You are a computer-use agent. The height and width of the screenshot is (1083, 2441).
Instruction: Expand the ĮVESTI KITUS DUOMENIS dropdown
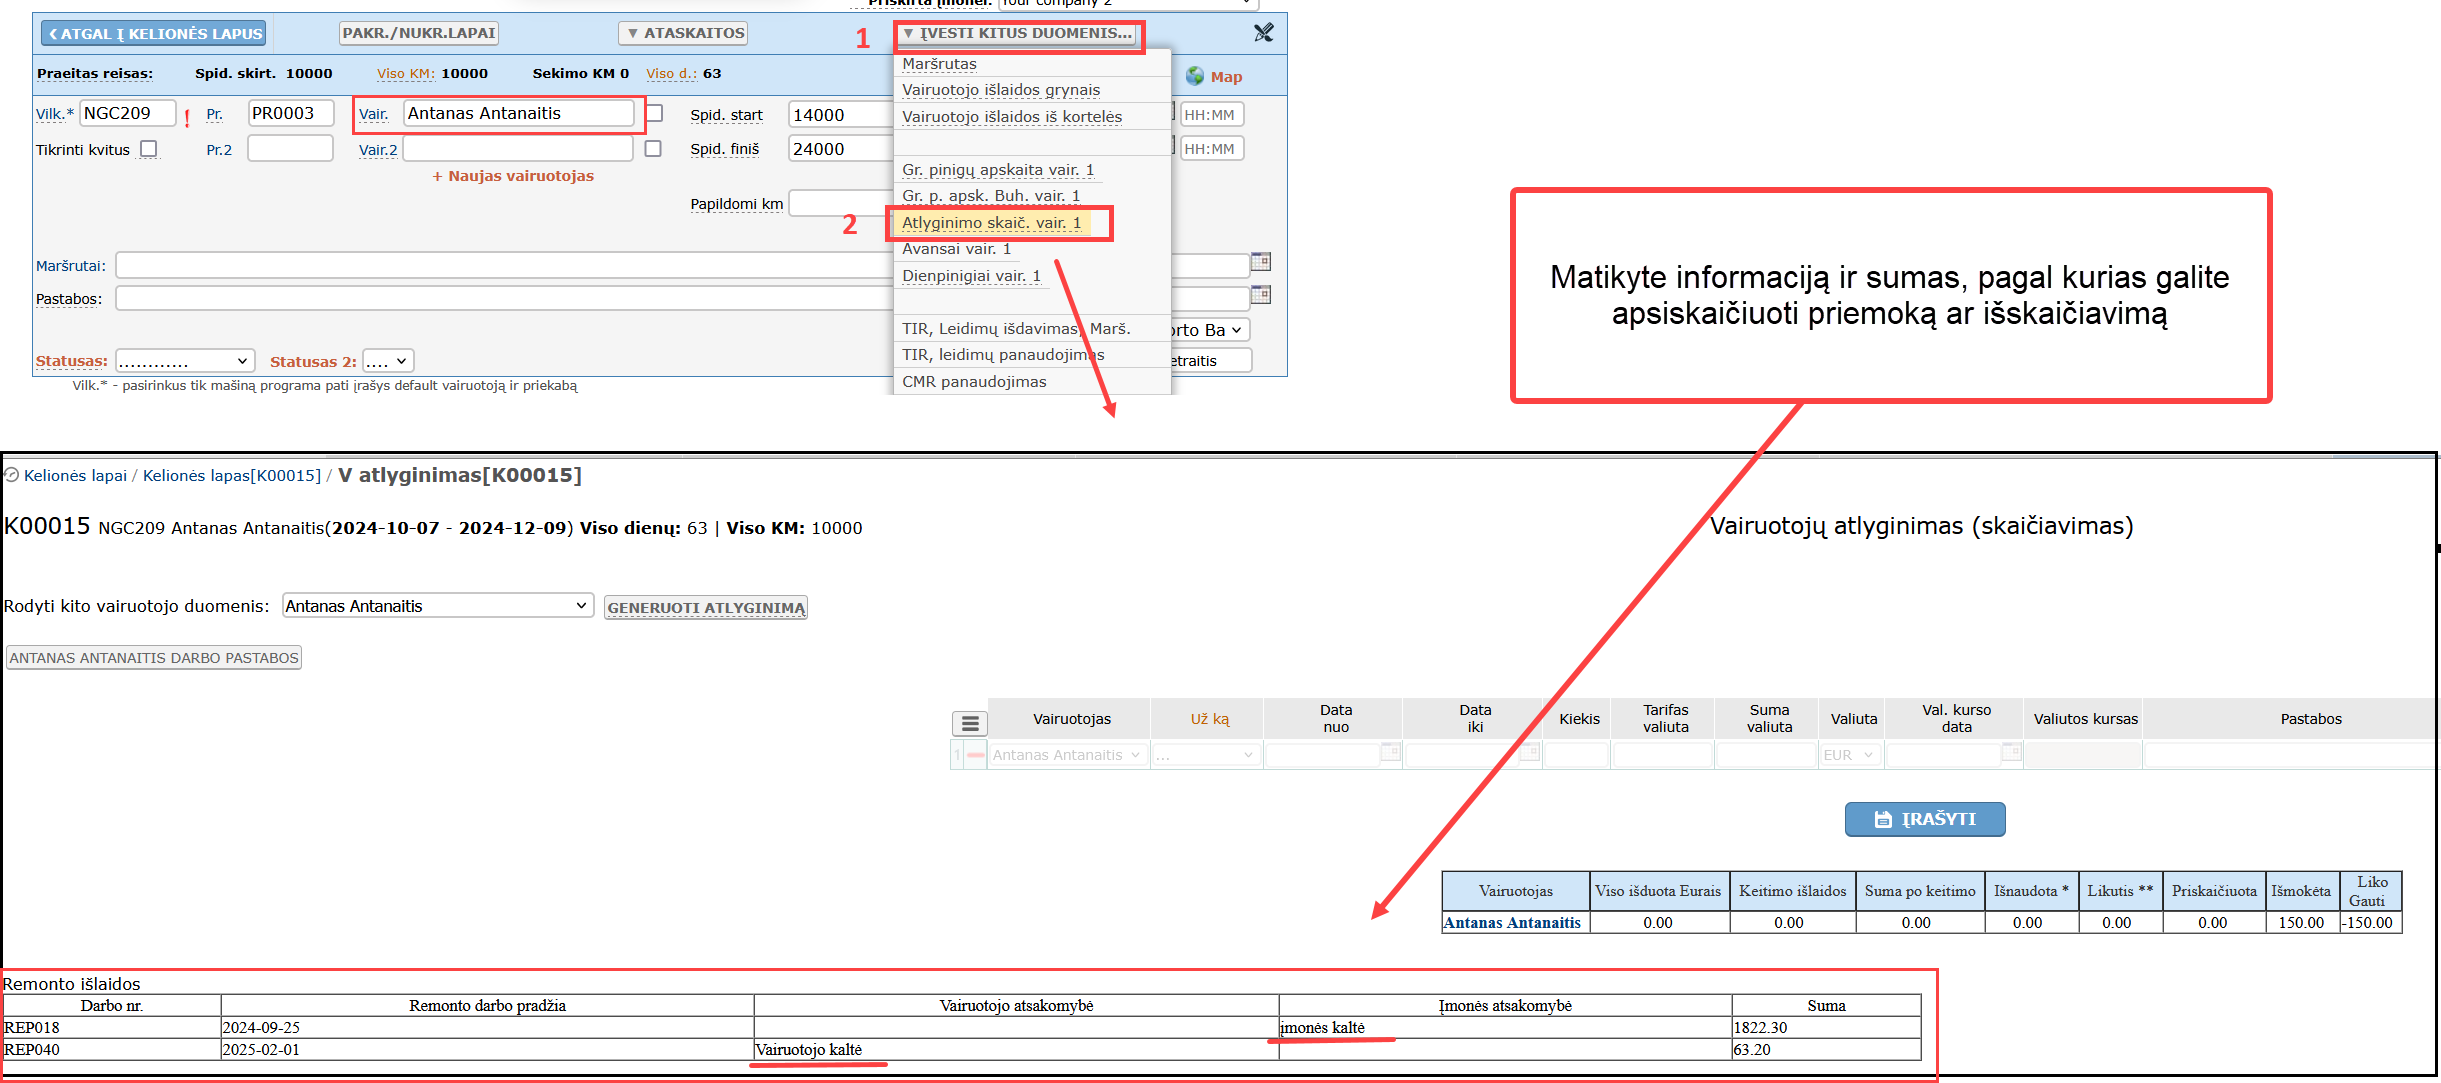coord(1016,33)
